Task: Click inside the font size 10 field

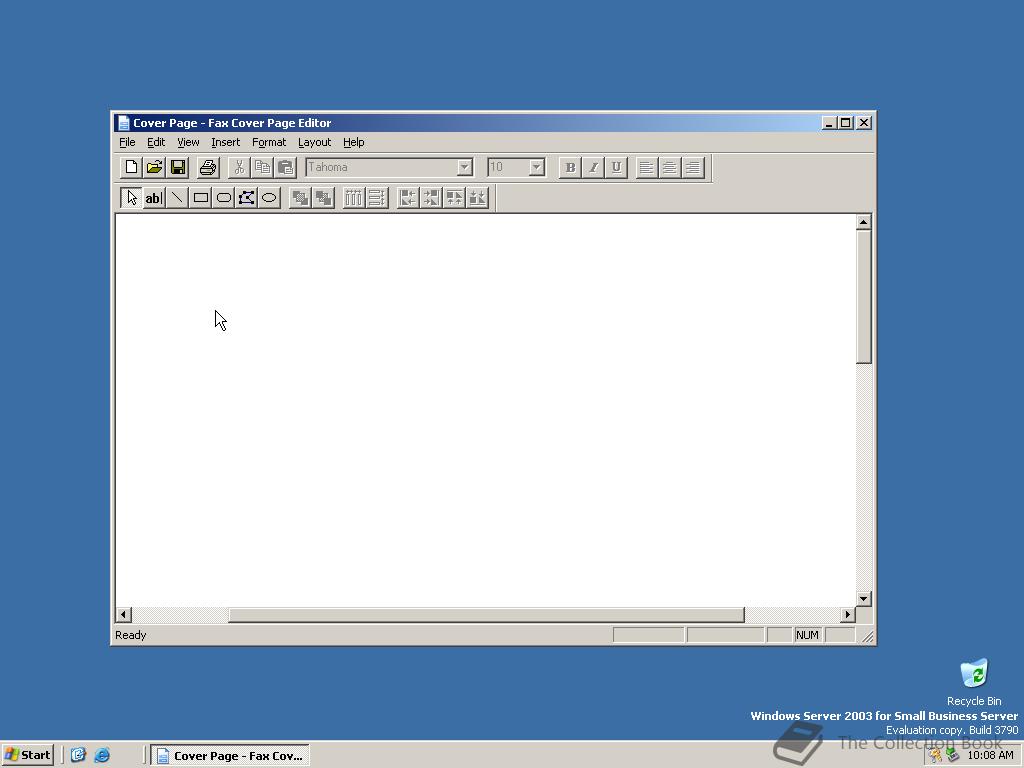Action: coord(508,167)
